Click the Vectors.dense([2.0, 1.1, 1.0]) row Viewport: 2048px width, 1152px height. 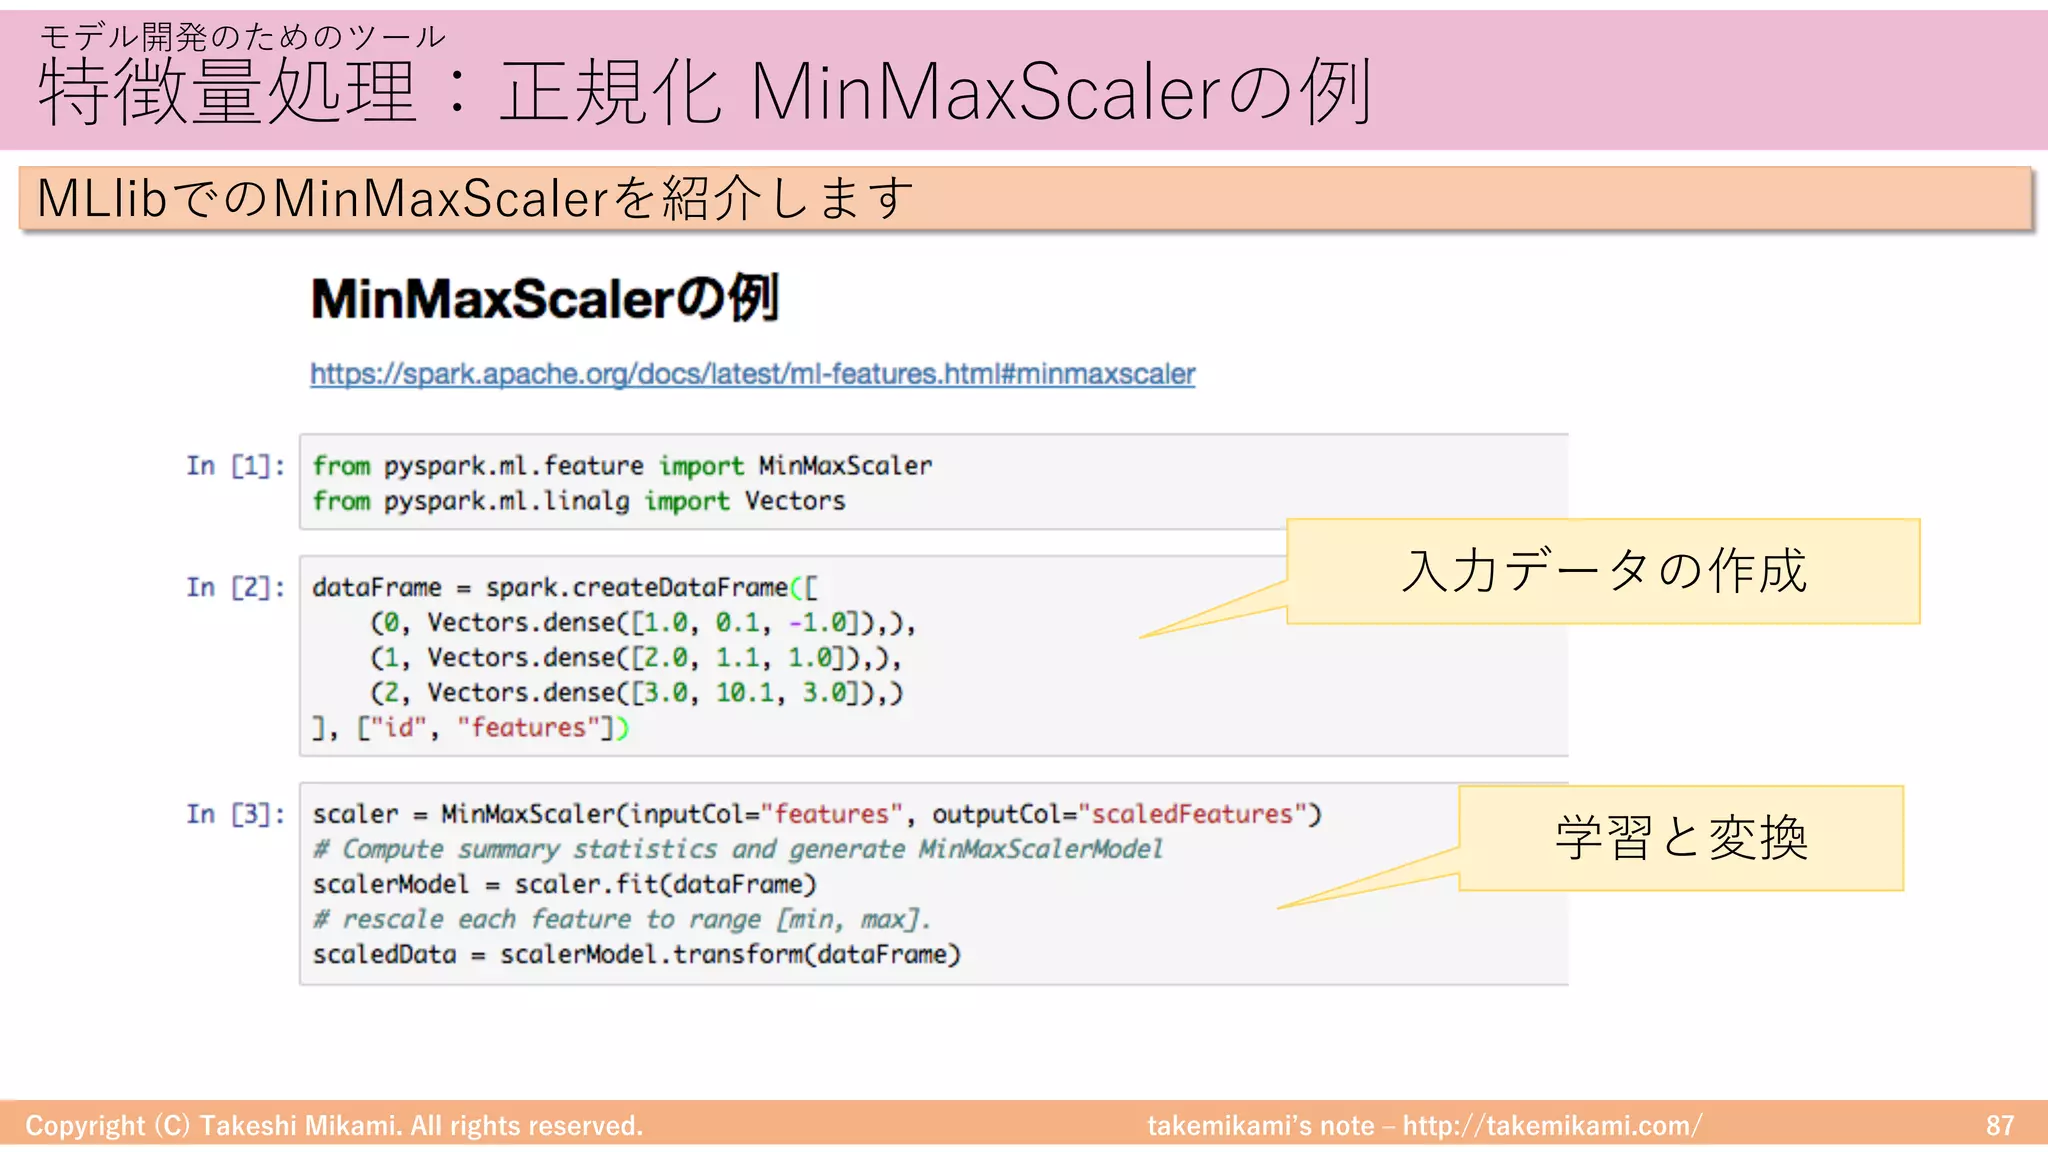pos(636,658)
